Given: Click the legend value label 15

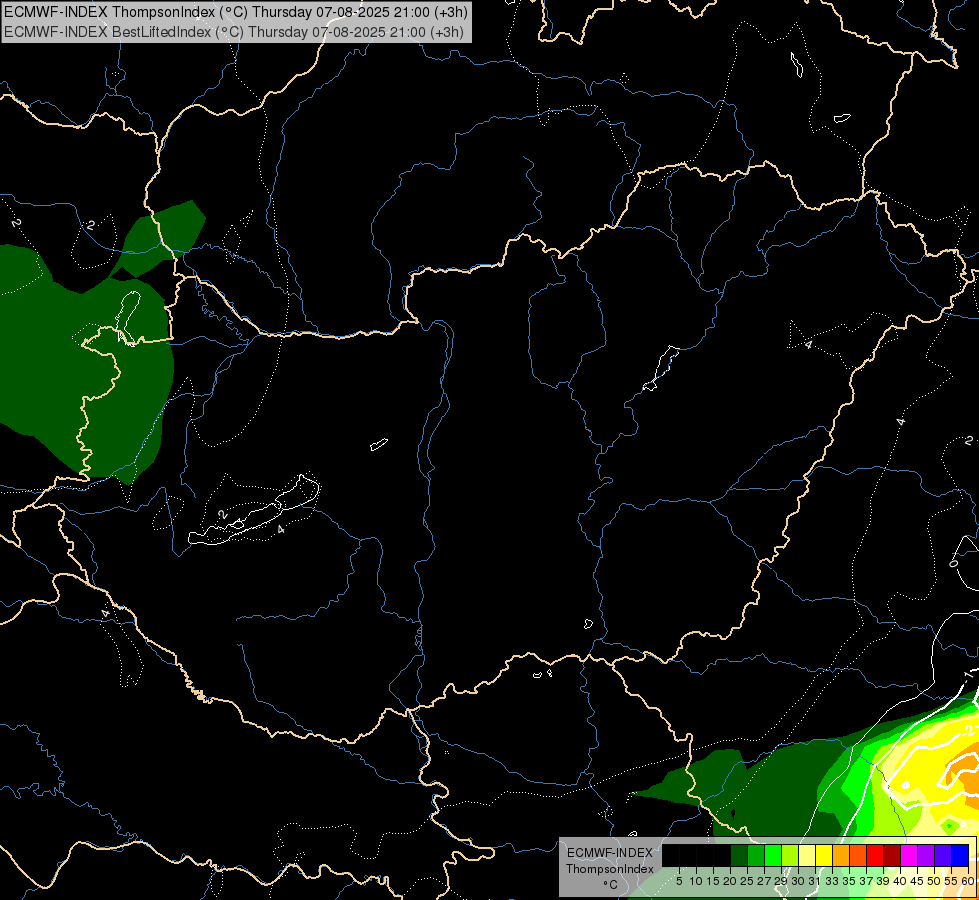Looking at the screenshot, I should [713, 881].
